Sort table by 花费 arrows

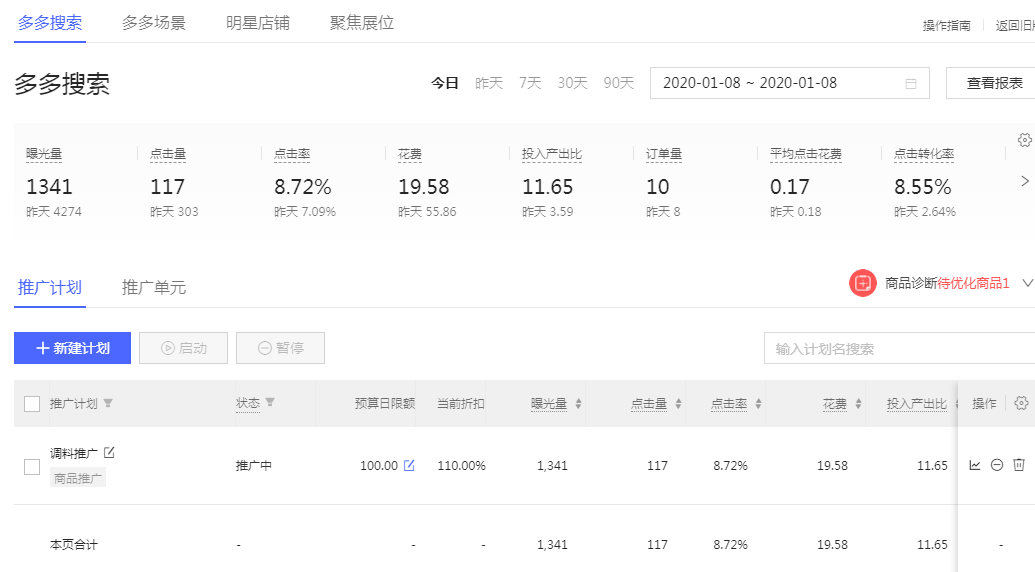[858, 404]
